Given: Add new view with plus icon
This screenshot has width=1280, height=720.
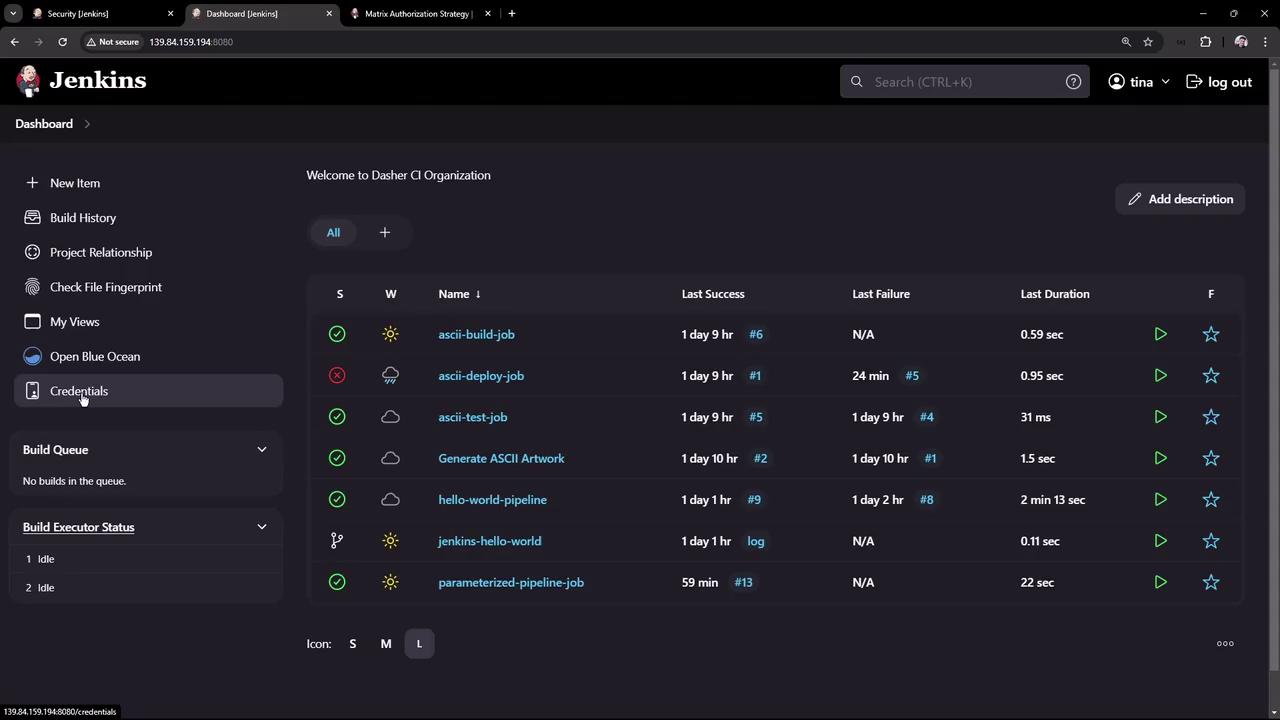Looking at the screenshot, I should pos(384,233).
